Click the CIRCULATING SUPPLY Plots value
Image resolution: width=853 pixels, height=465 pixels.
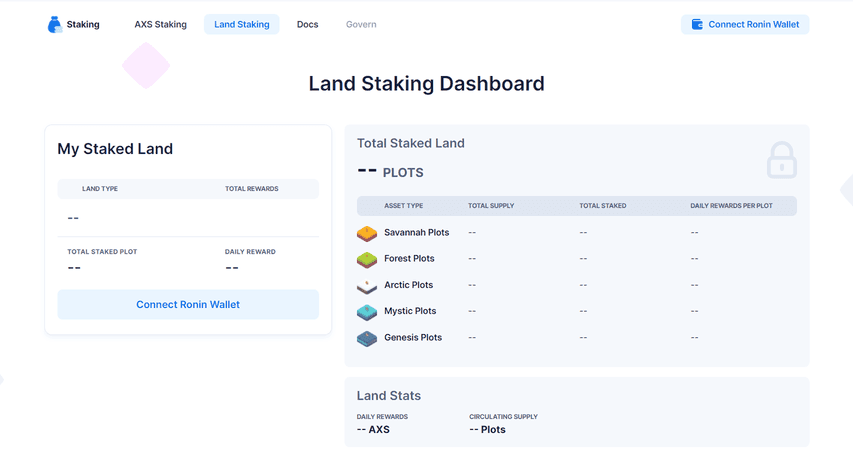pyautogui.click(x=487, y=430)
